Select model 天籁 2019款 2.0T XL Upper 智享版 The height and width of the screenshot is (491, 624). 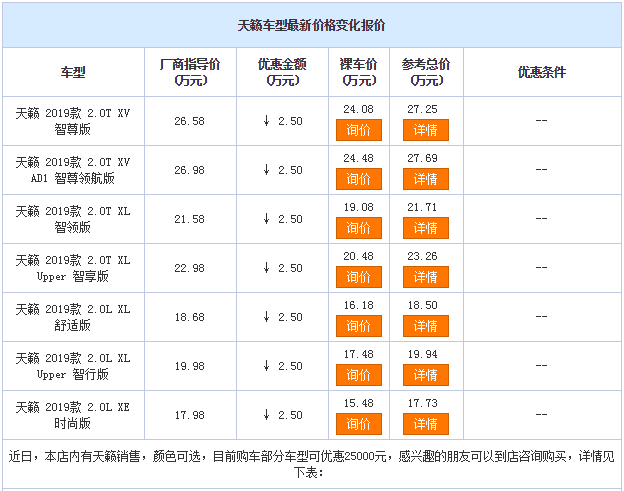(x=73, y=268)
